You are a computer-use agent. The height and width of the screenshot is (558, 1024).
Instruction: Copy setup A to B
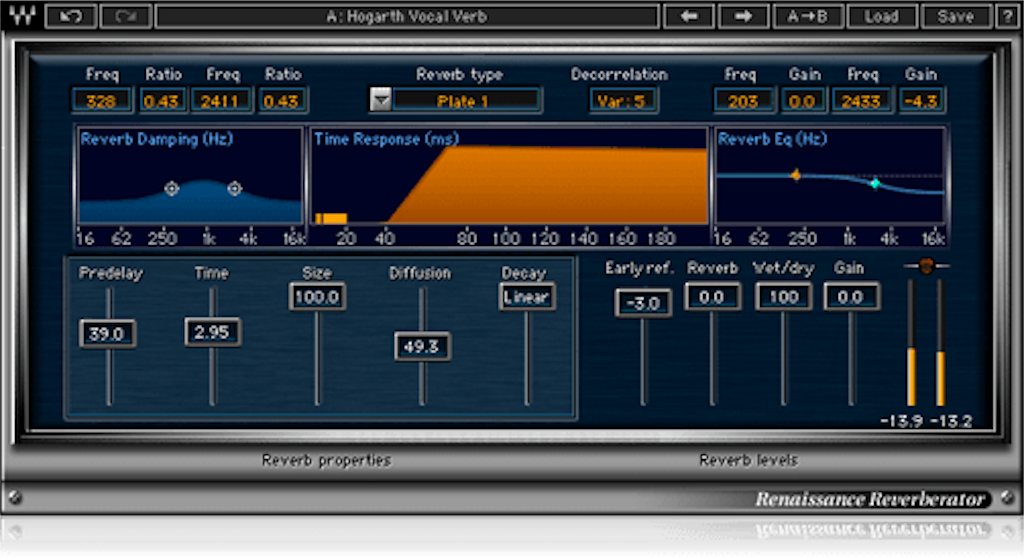click(807, 16)
